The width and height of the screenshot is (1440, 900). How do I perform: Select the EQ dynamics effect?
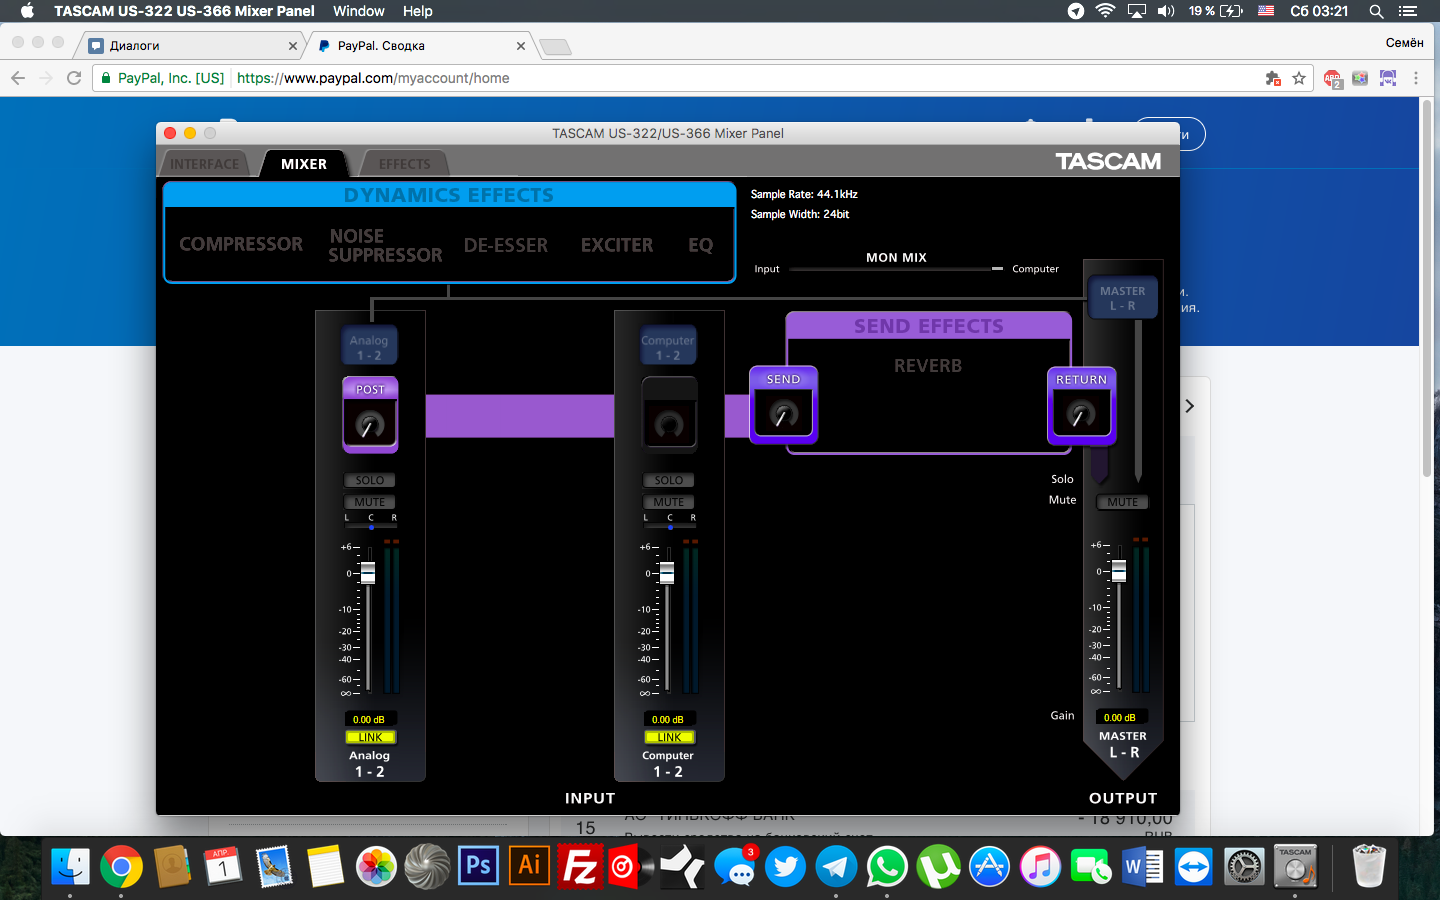pos(701,245)
